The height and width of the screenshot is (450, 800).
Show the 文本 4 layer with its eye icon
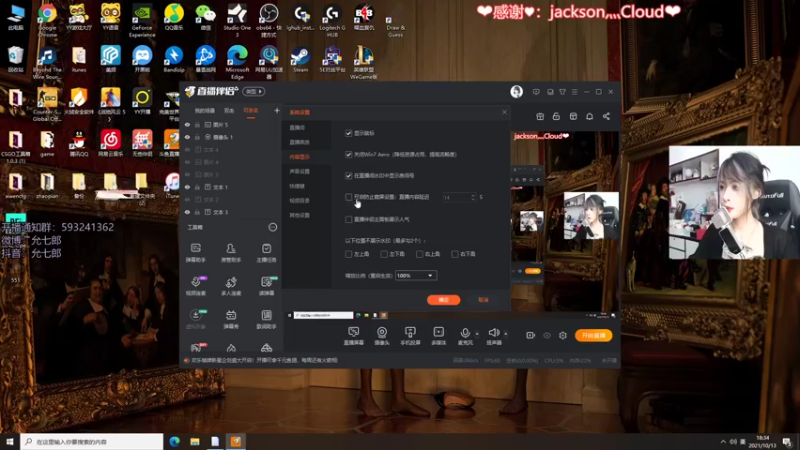(x=187, y=149)
